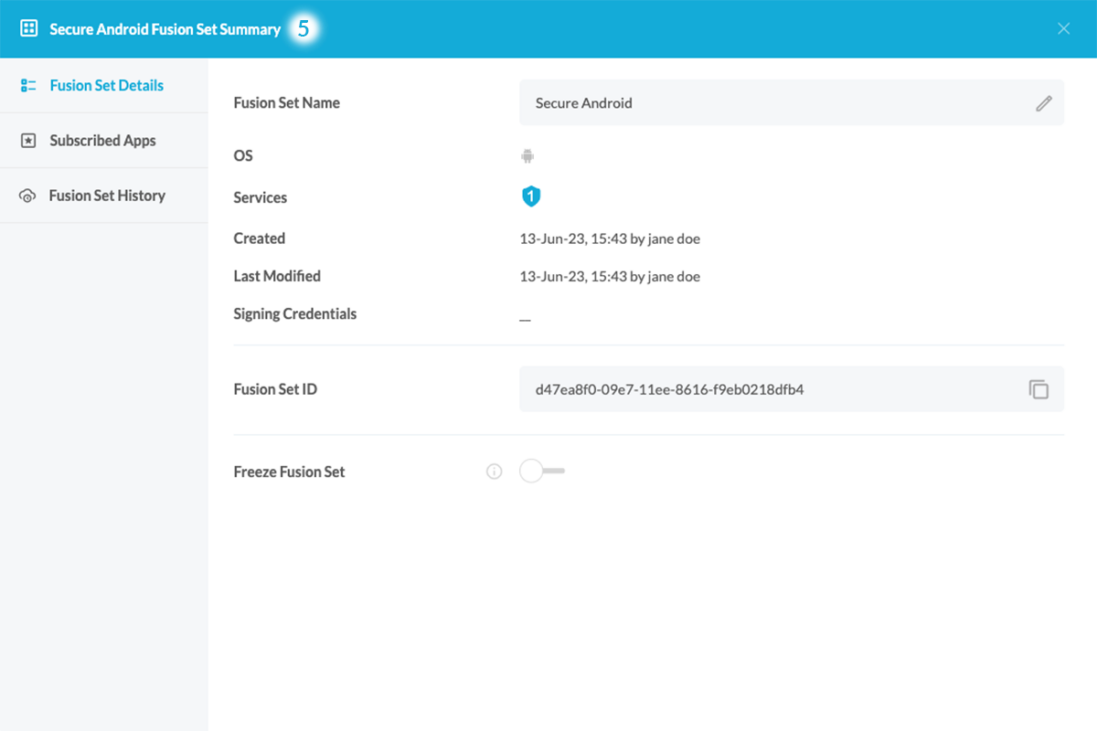Click the Created timestamp text
Image resolution: width=1097 pixels, height=731 pixels.
point(609,239)
